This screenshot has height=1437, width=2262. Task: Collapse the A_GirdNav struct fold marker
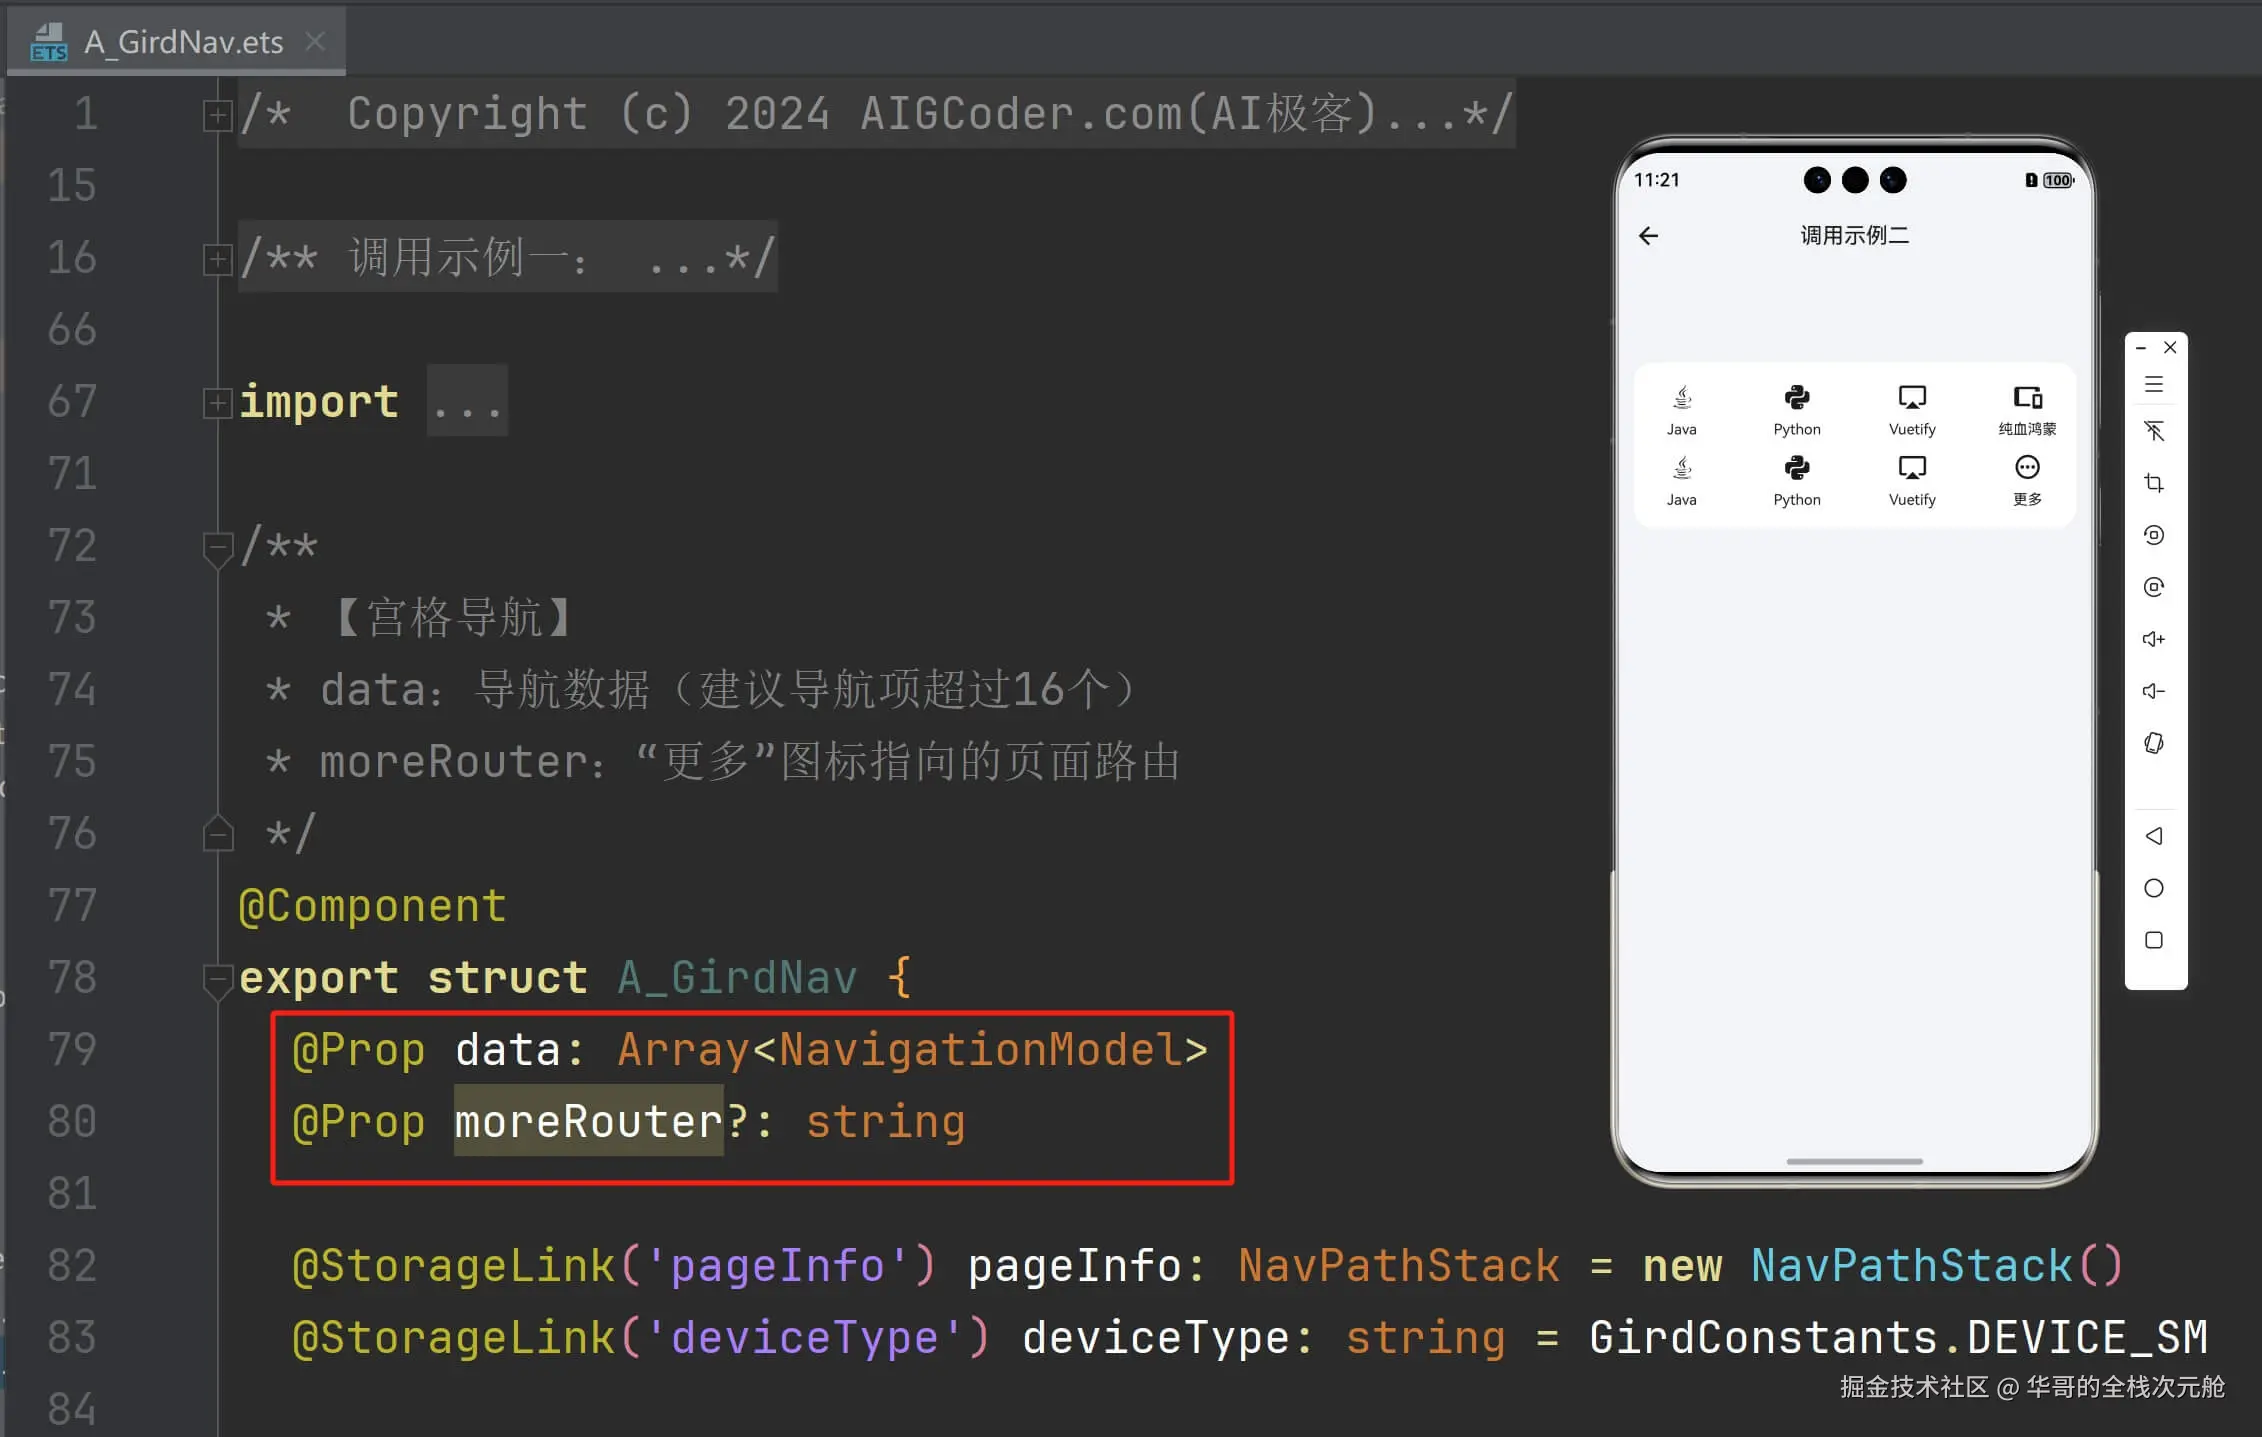tap(216, 979)
